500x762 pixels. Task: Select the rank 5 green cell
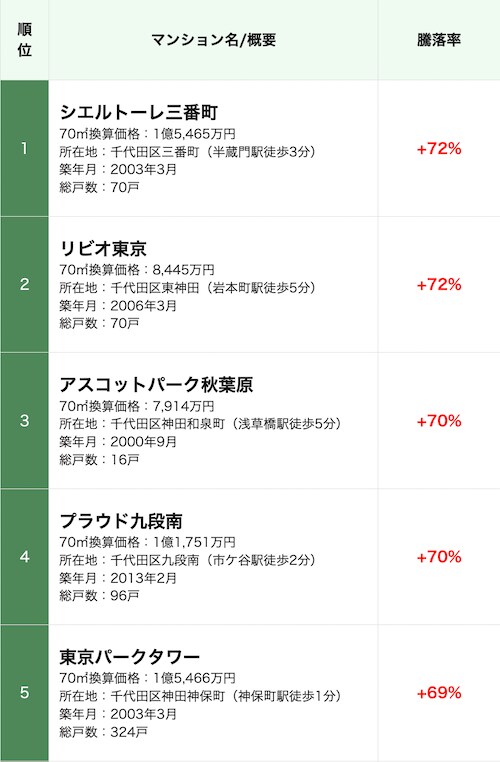(24, 693)
